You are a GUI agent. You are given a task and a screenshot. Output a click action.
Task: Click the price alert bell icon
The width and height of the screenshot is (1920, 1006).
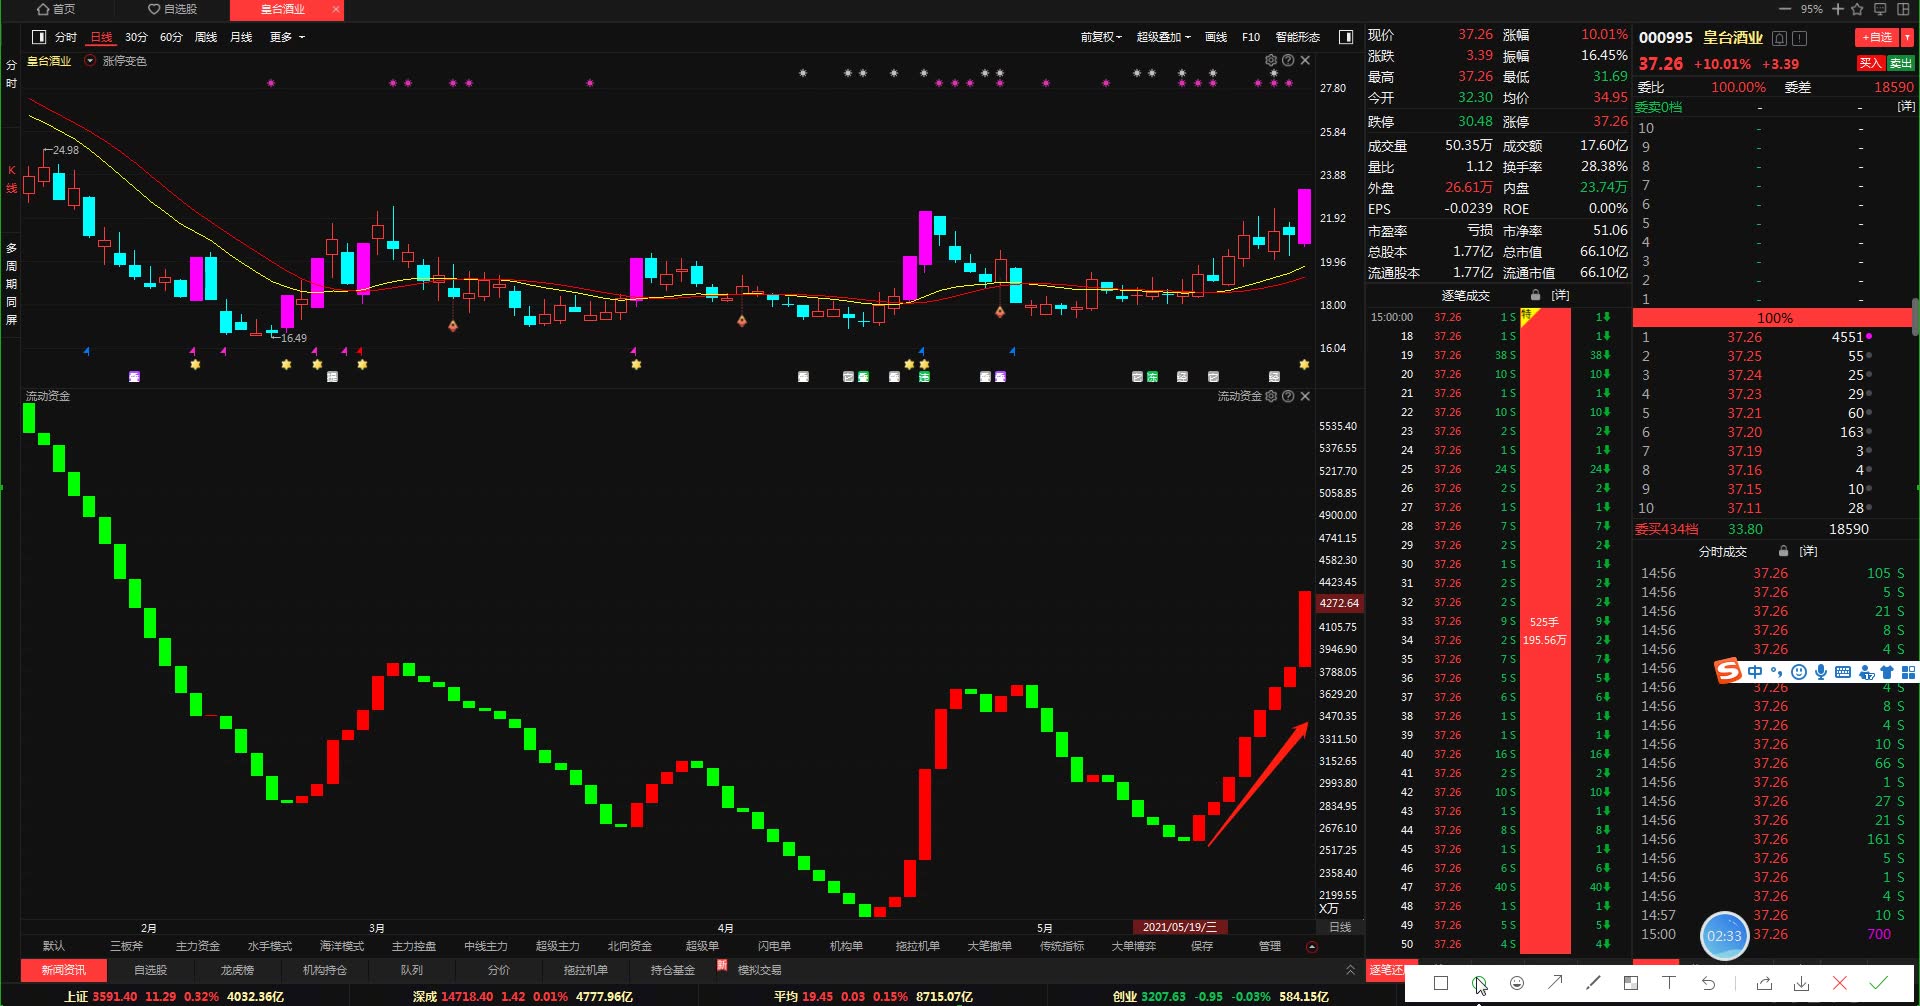[1780, 38]
